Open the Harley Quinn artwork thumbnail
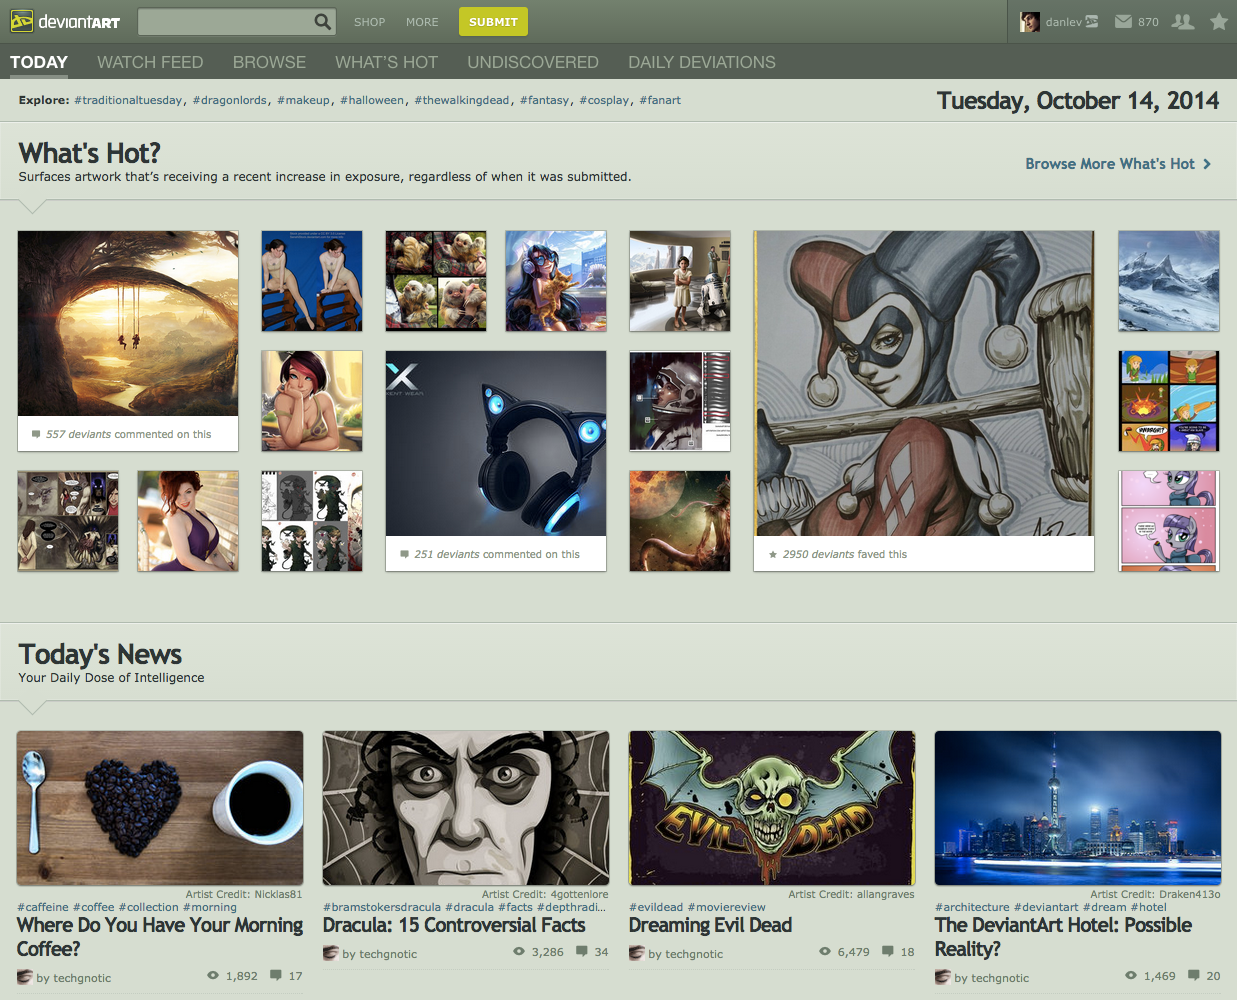The width and height of the screenshot is (1237, 1000). pyautogui.click(x=924, y=384)
